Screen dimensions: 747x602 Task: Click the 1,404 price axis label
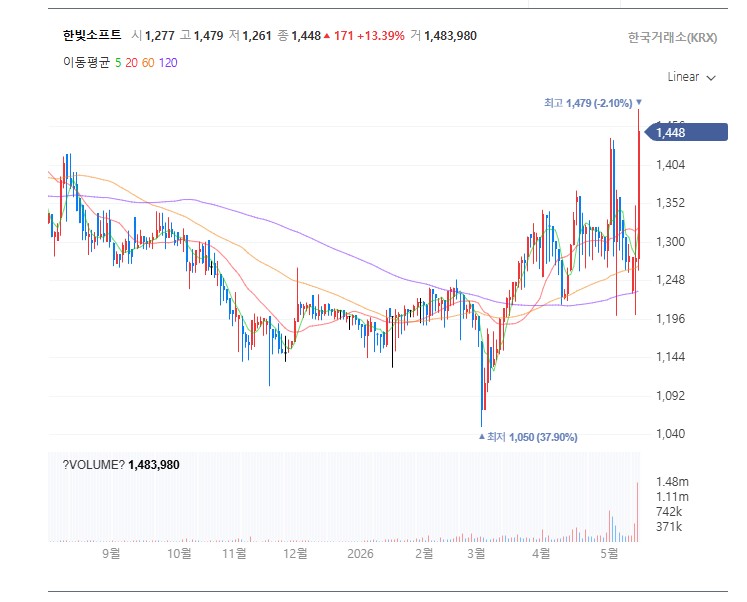point(670,165)
